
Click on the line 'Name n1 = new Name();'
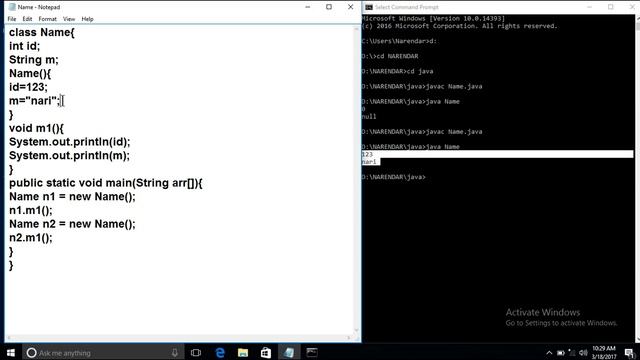tap(72, 196)
